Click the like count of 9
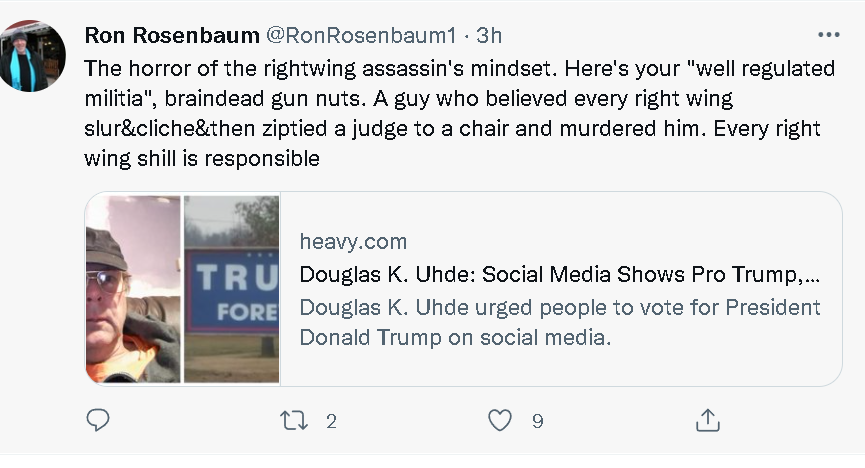The image size is (865, 468). 537,421
